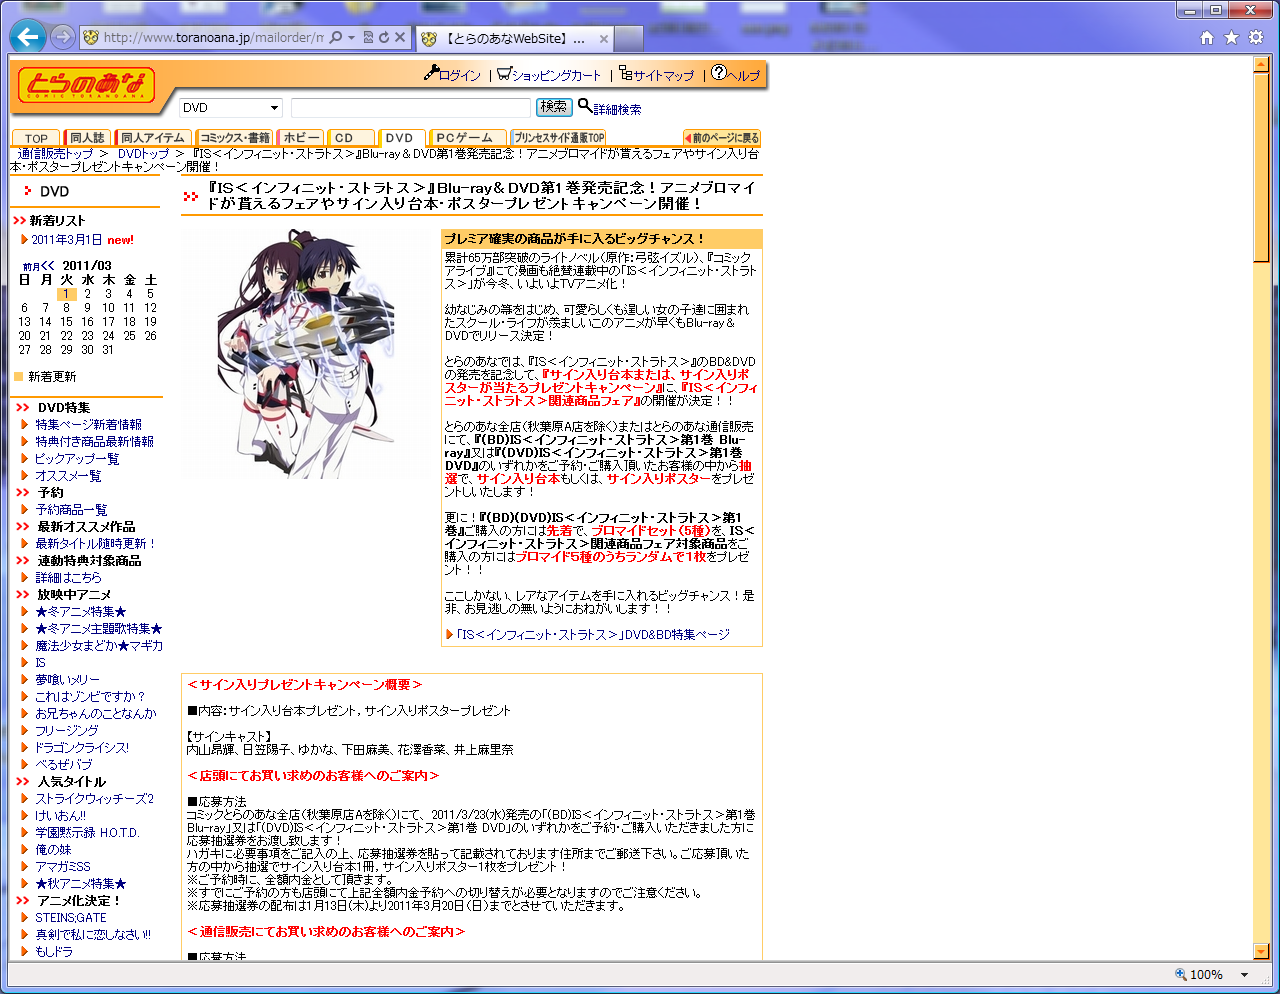Select the コミックス・書籍 navigation tab
1280x994 pixels.
point(234,138)
